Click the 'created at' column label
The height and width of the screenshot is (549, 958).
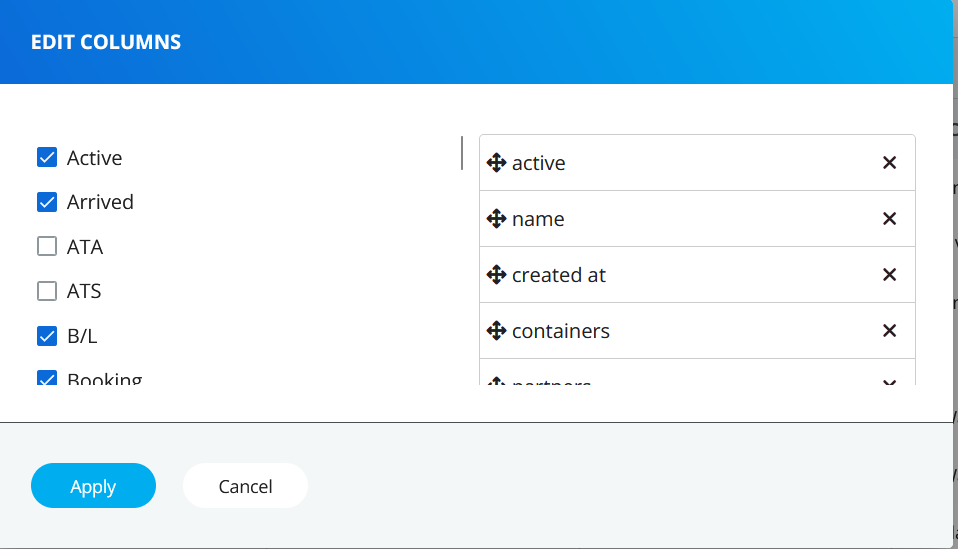(x=559, y=275)
